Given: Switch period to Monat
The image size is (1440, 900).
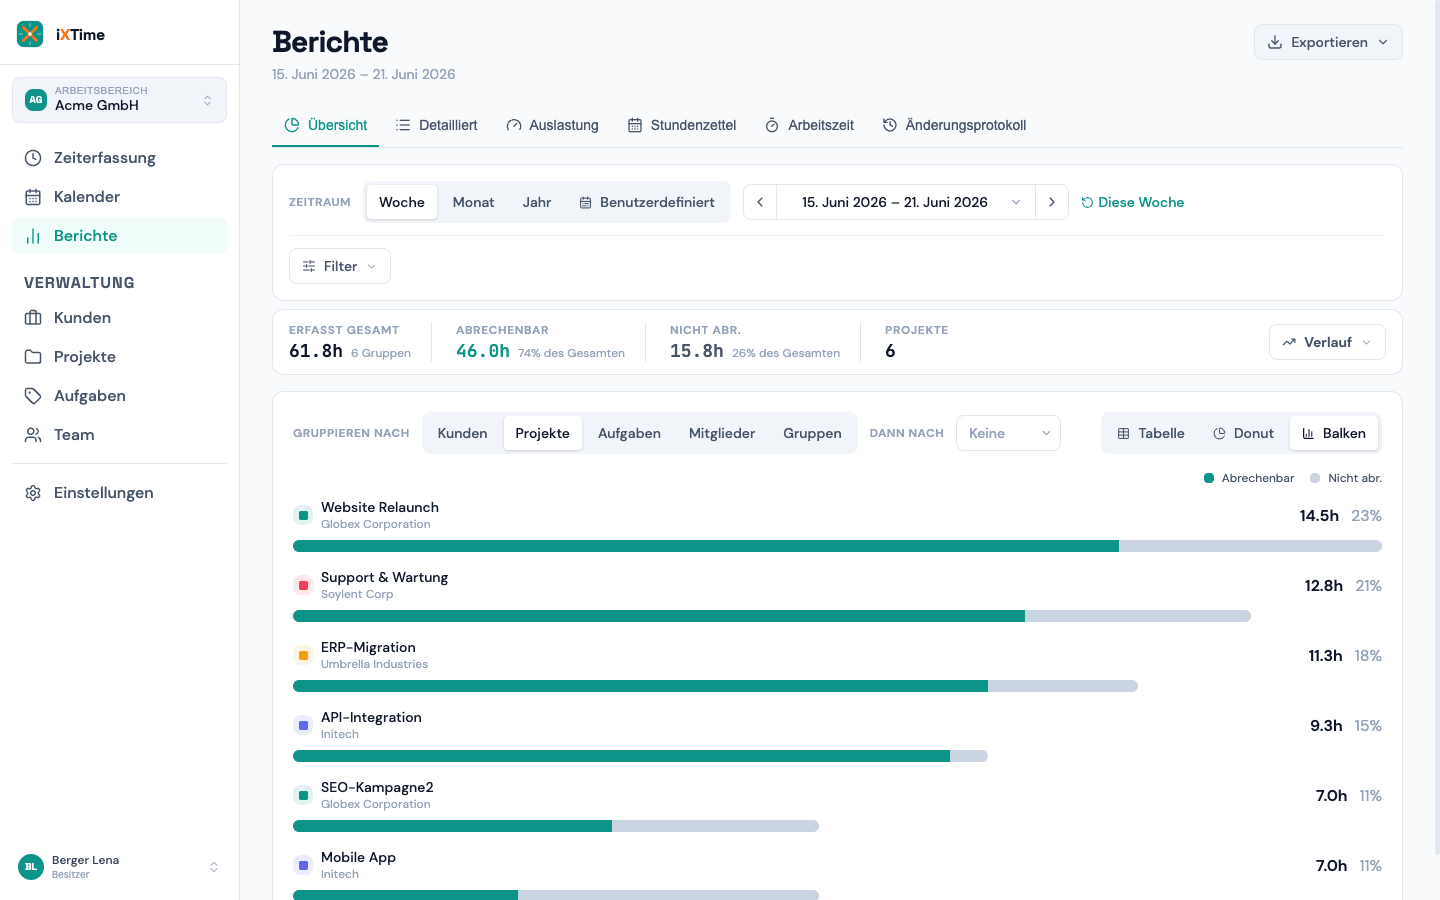Looking at the screenshot, I should (473, 202).
